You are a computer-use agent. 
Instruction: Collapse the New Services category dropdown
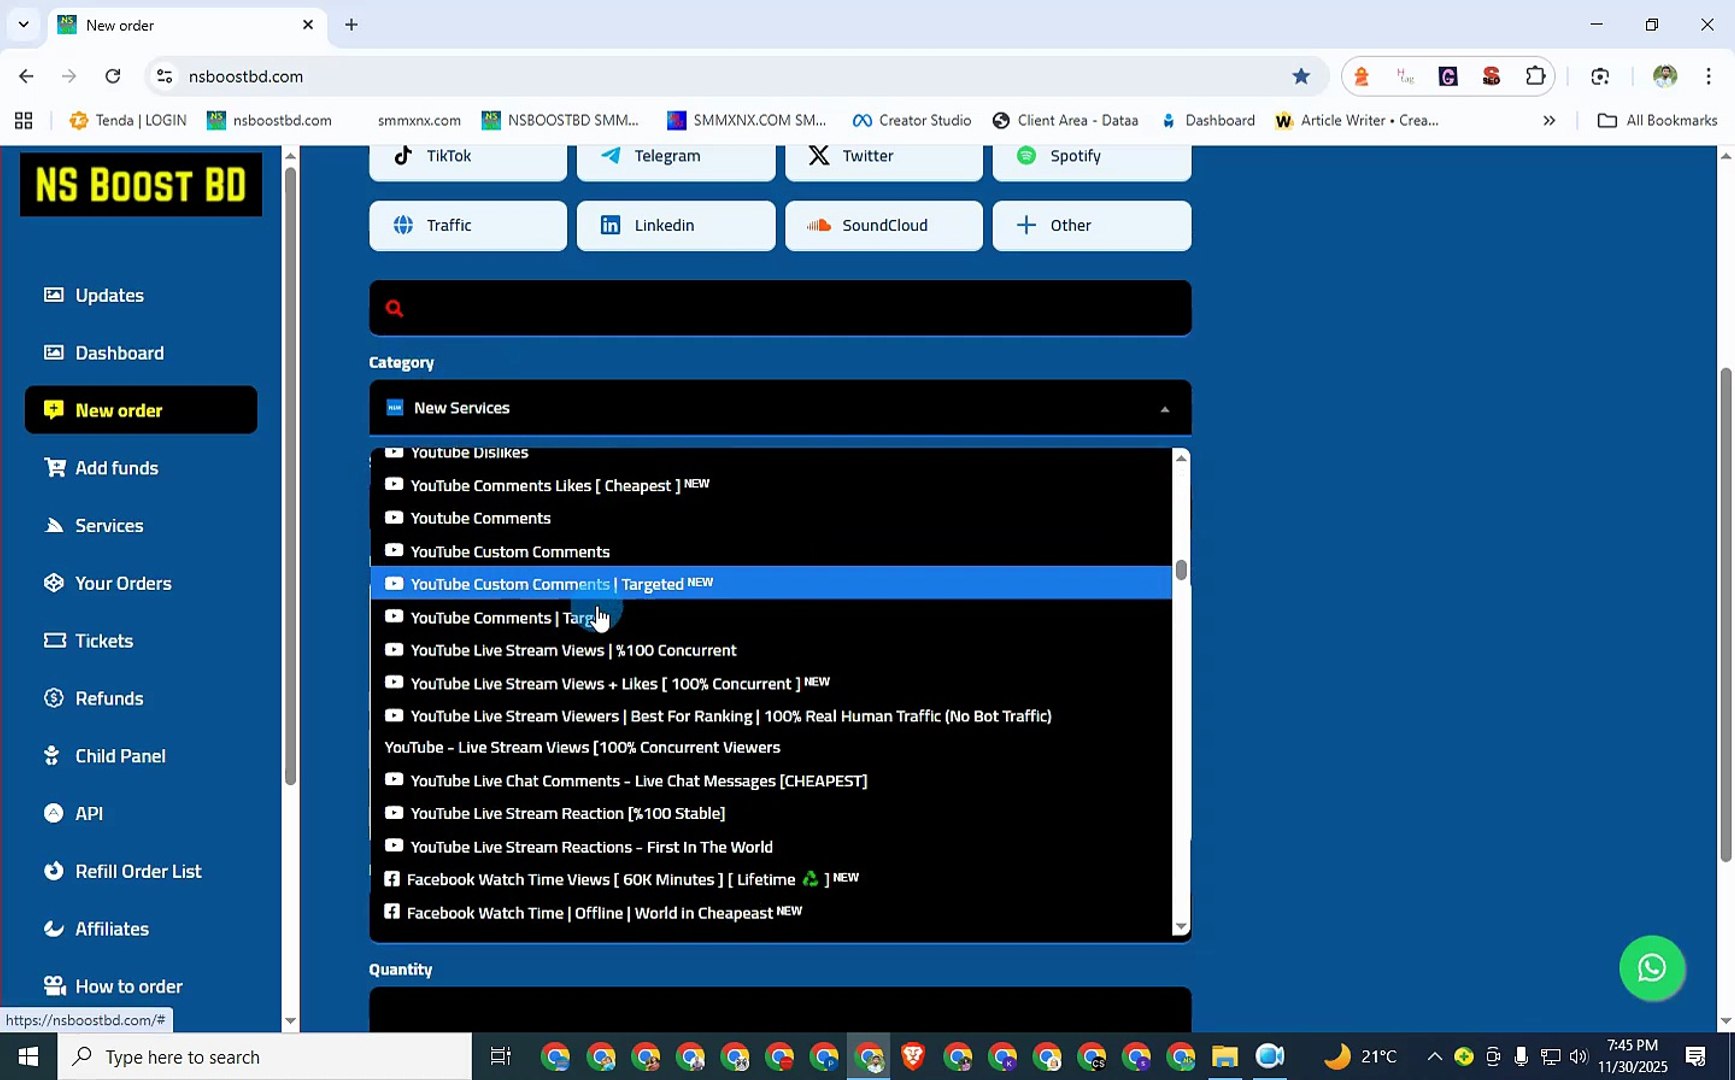[x=1163, y=408]
